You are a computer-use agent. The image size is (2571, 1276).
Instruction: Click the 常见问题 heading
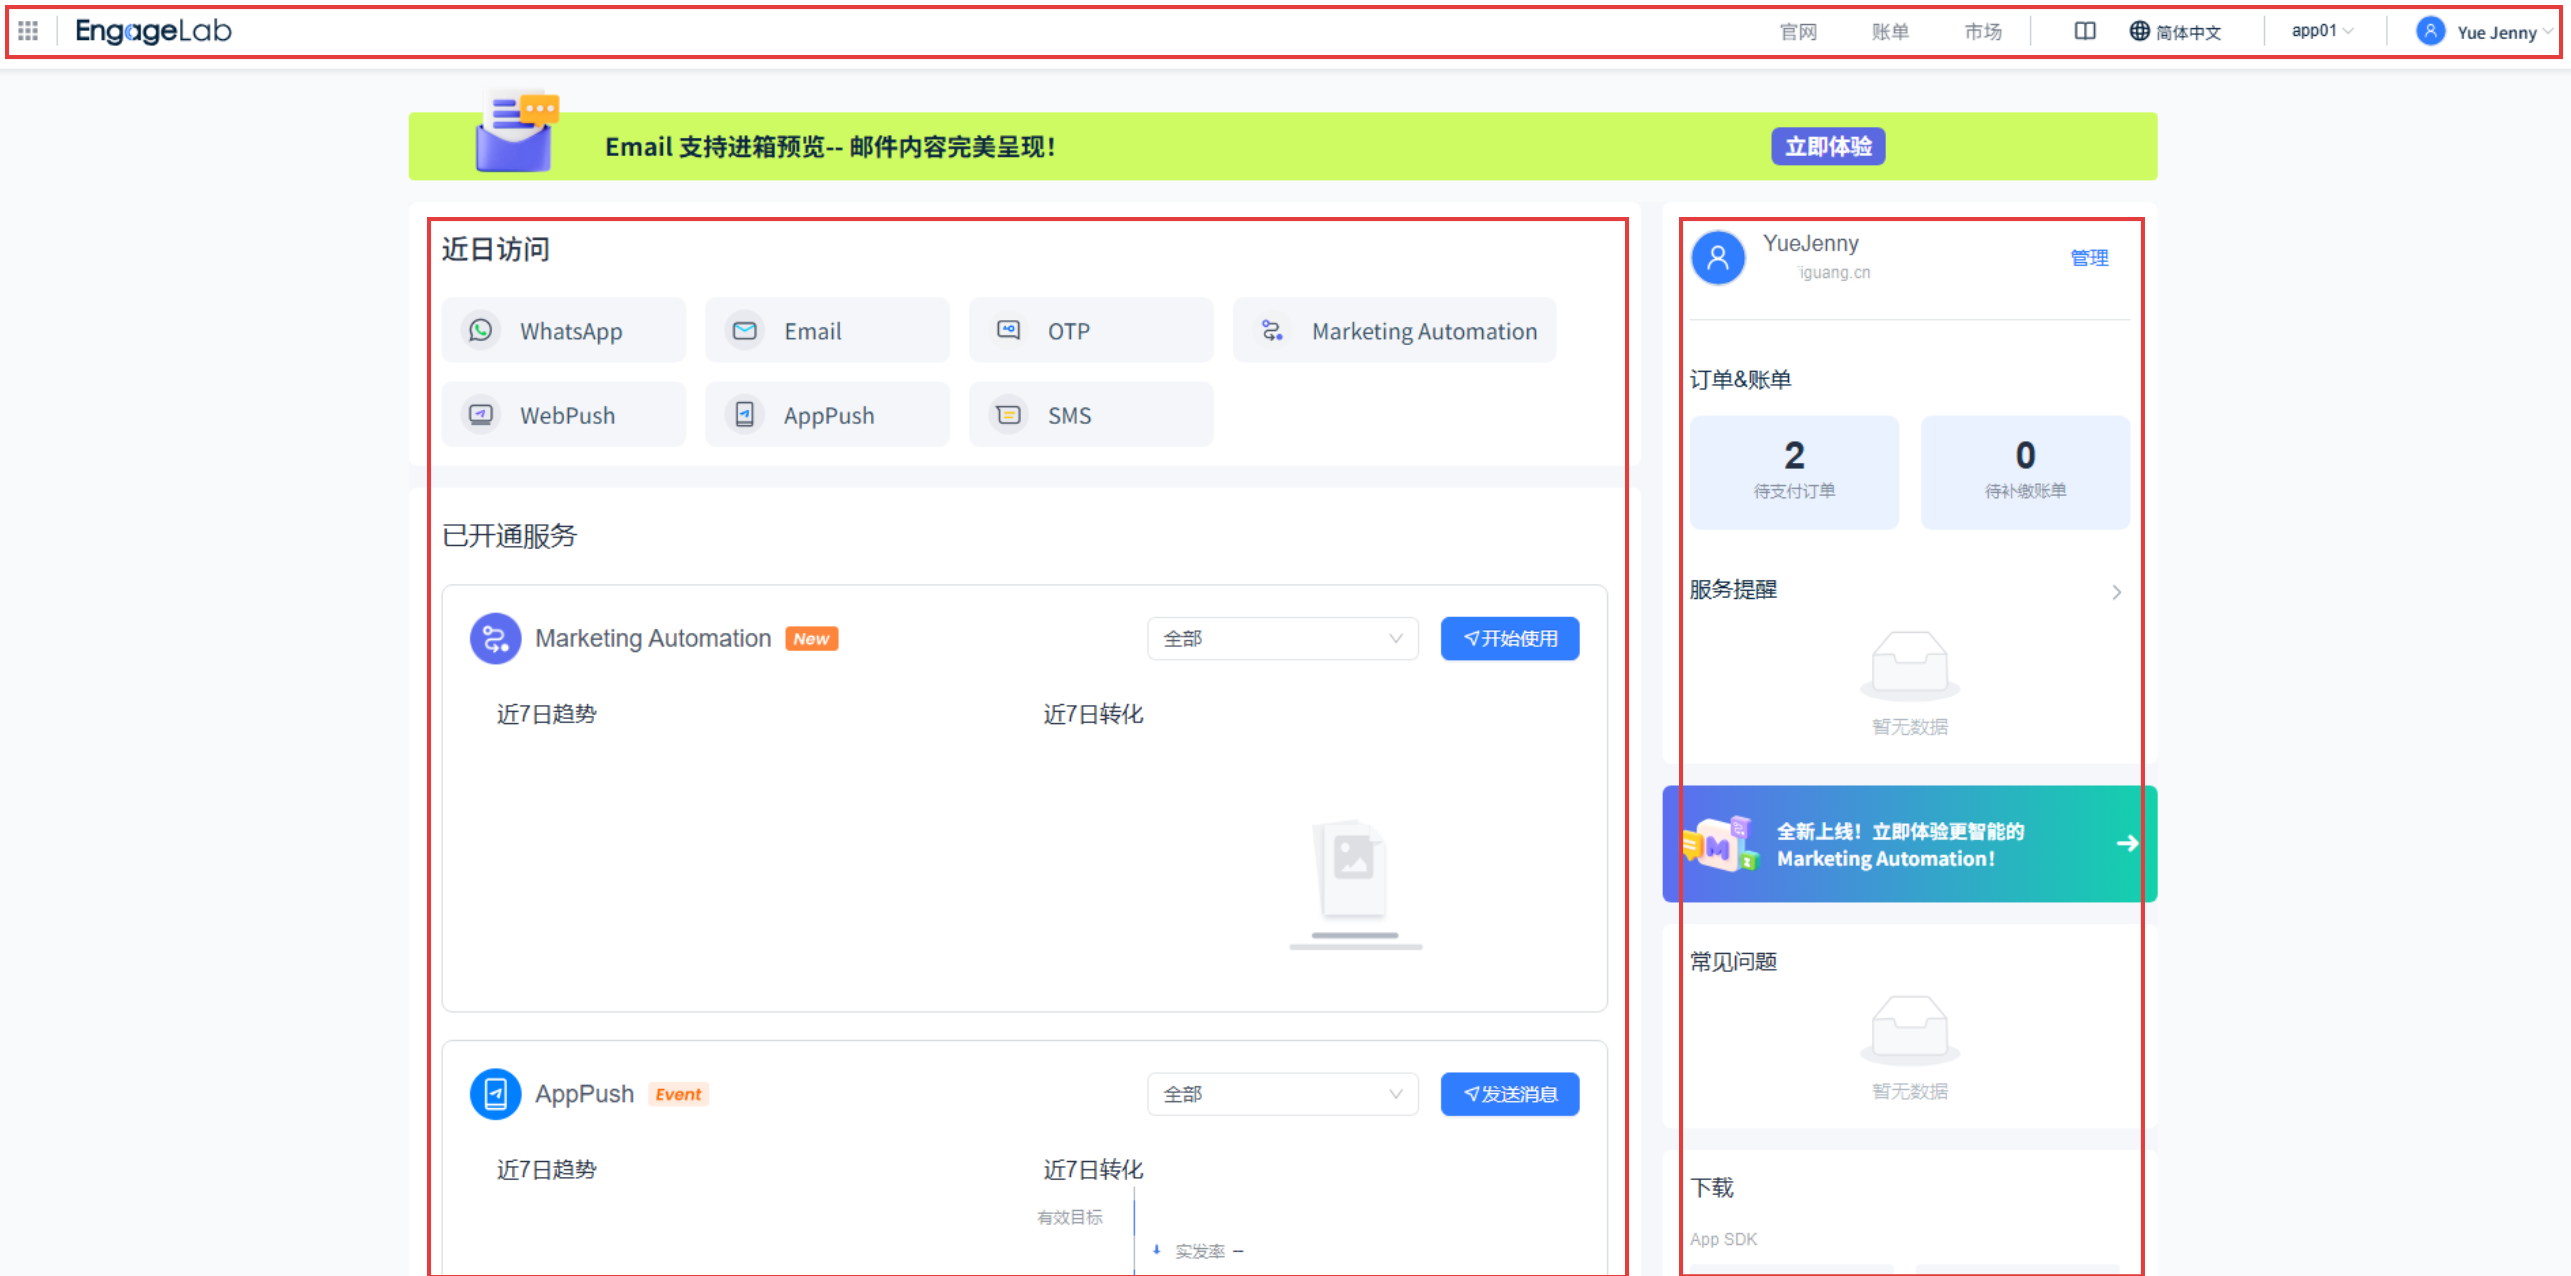coord(1733,961)
